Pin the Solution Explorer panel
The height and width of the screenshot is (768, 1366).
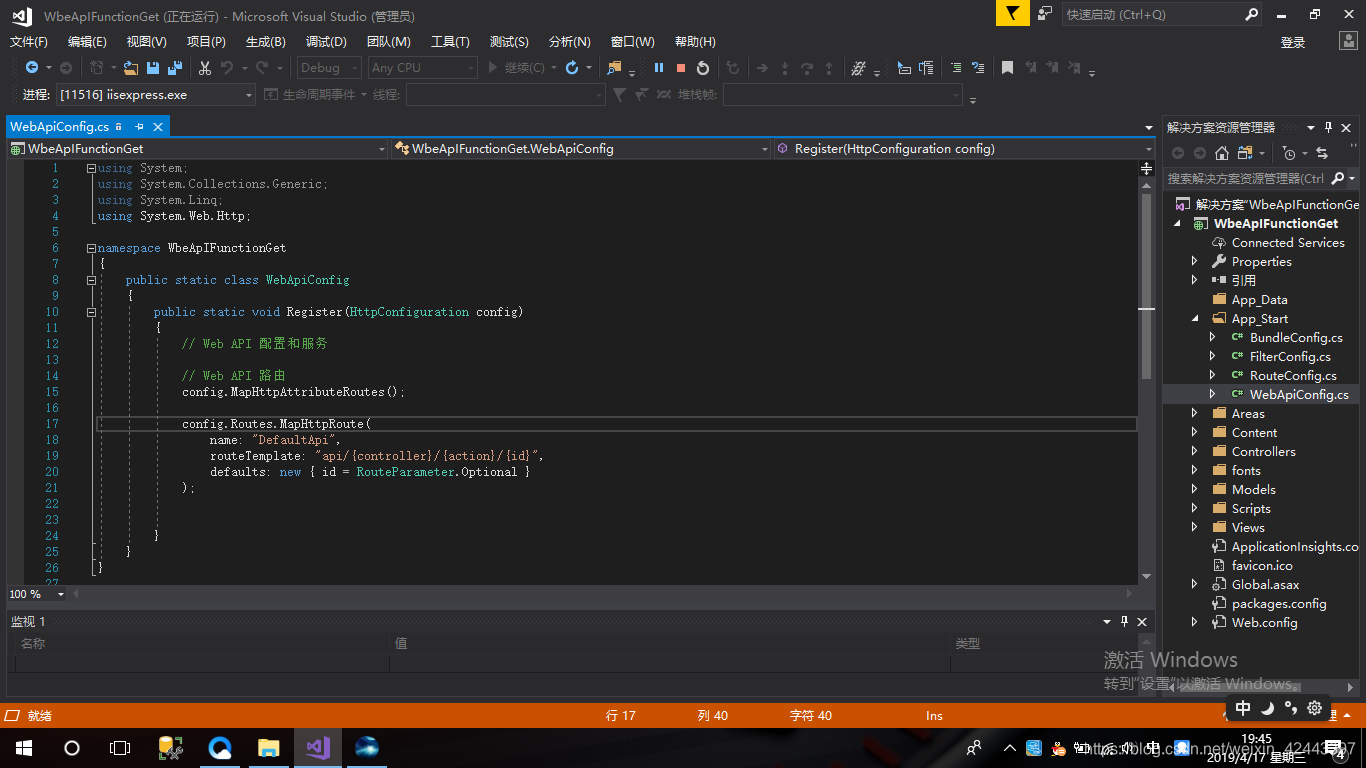(x=1328, y=127)
